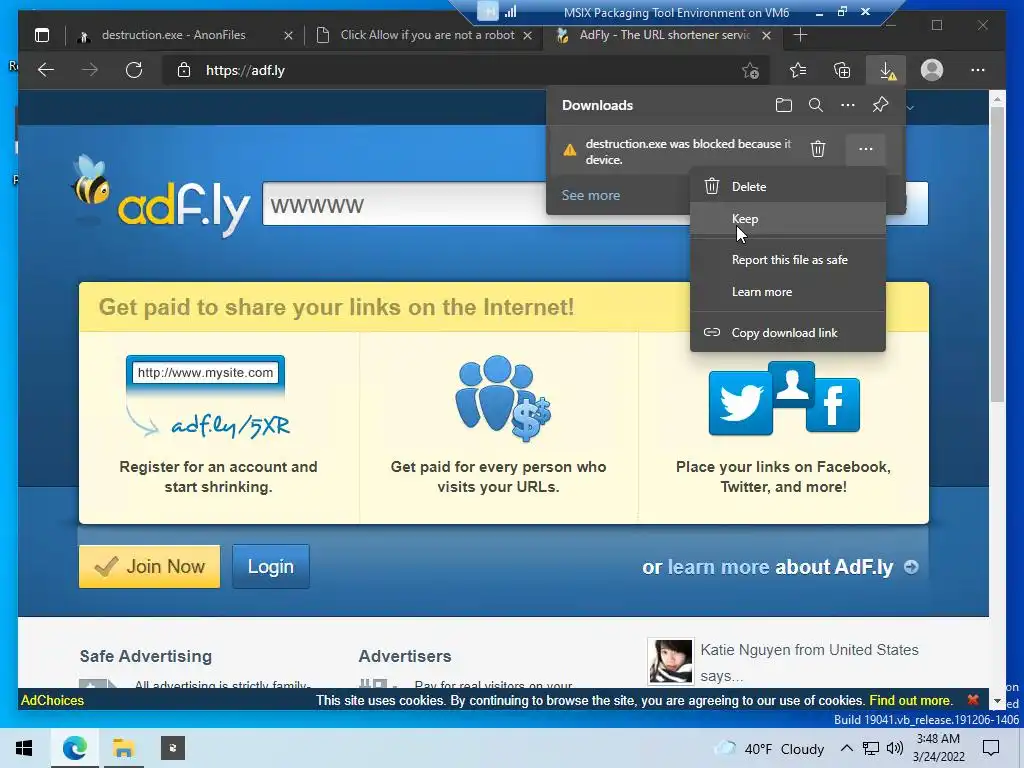Click the warning icon beside destruction.exe
The image size is (1024, 768).
569,150
